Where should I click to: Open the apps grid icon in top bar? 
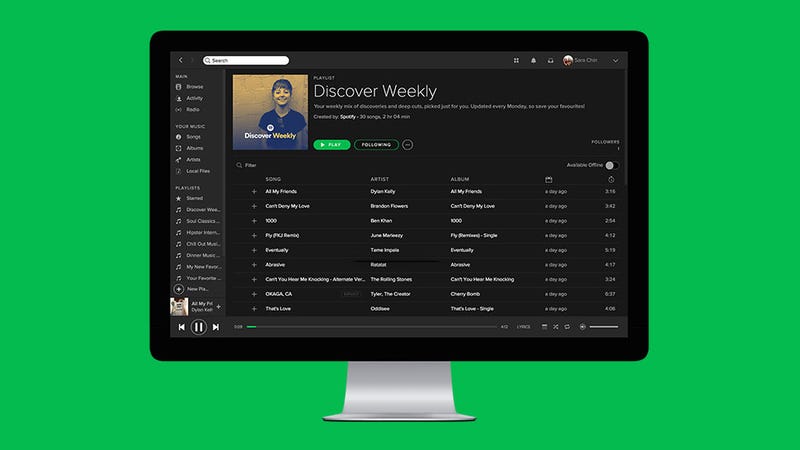pos(516,60)
